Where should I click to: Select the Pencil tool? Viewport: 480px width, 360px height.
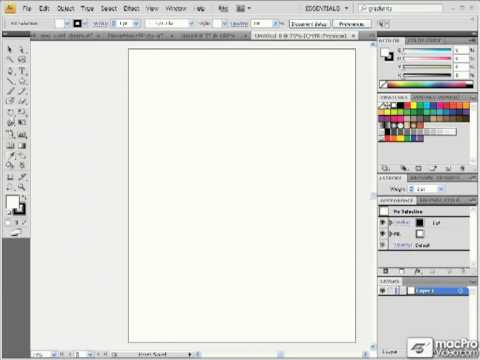tap(22, 91)
